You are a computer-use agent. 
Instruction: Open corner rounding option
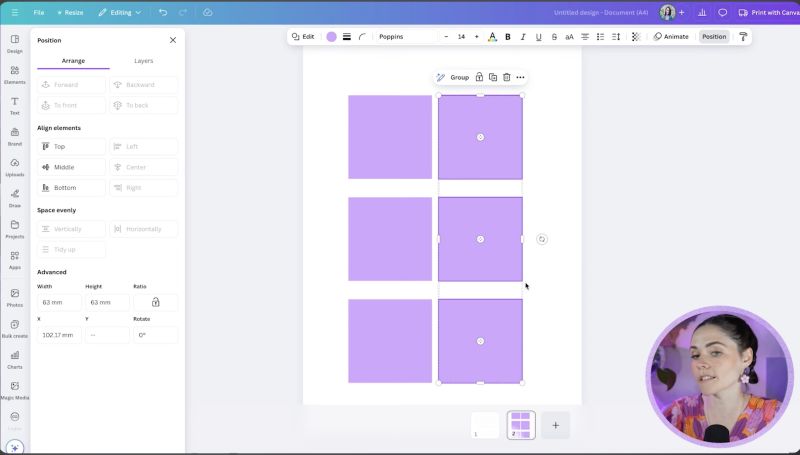pos(362,37)
